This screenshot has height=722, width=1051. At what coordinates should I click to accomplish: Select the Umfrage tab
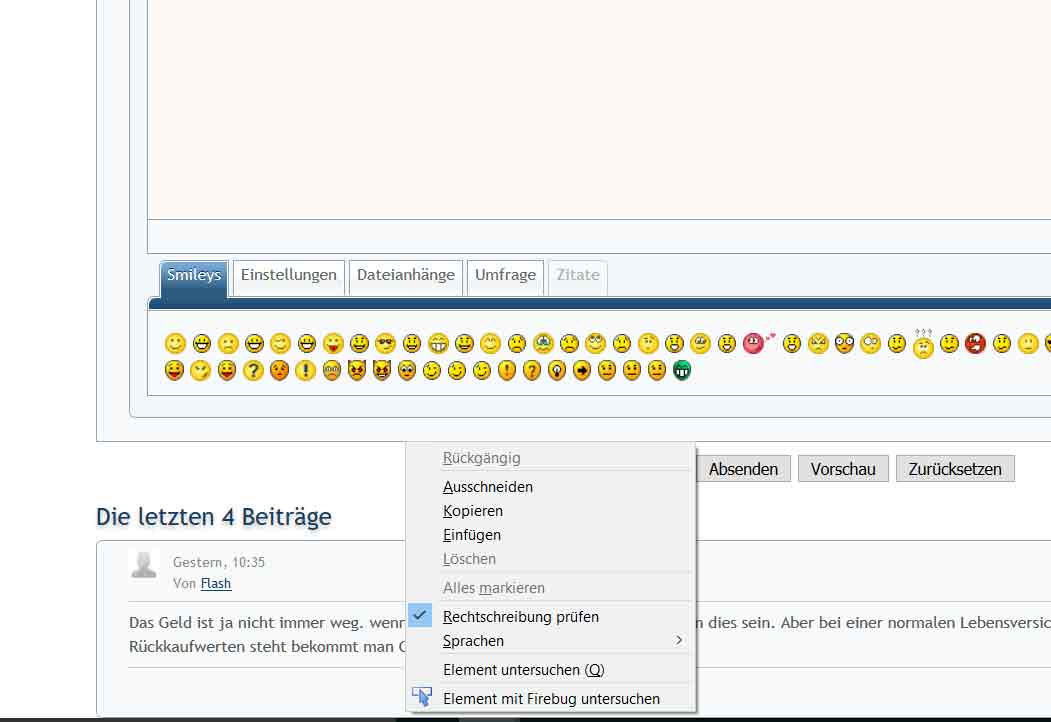[x=505, y=276]
